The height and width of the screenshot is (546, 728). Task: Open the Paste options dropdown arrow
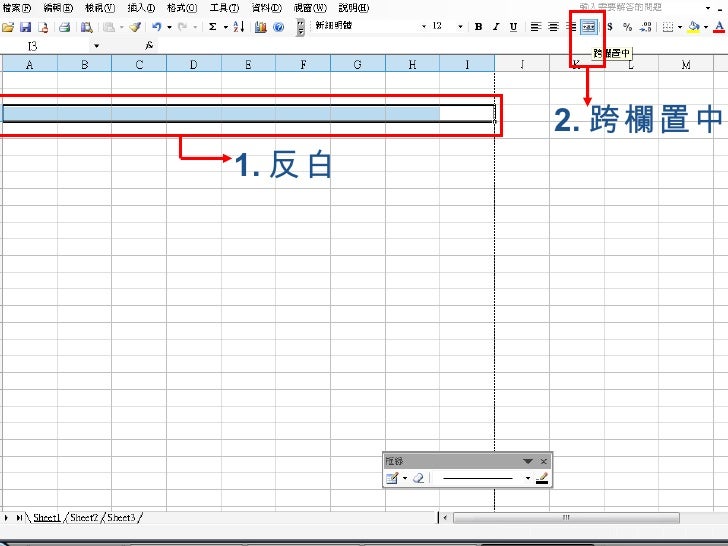(122, 27)
